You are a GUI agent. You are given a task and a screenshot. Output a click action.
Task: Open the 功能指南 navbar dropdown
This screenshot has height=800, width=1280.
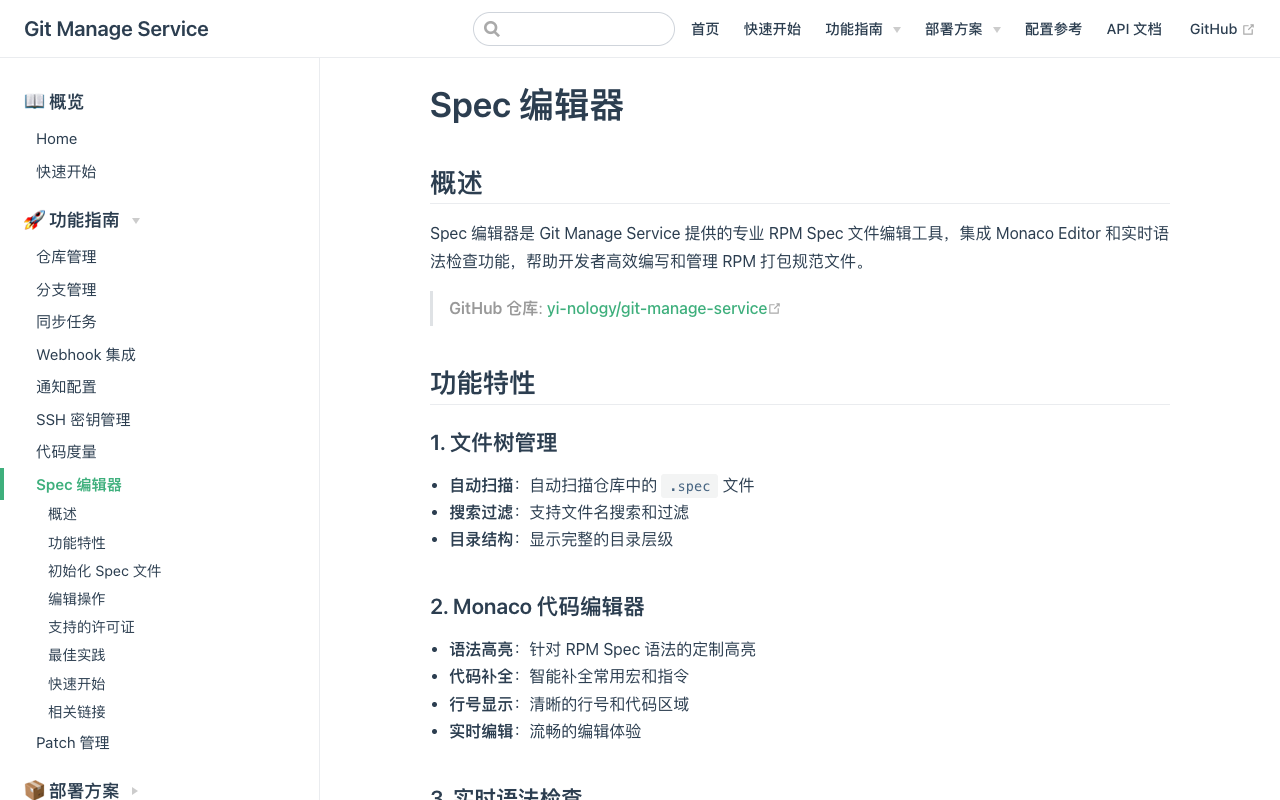[x=855, y=29]
